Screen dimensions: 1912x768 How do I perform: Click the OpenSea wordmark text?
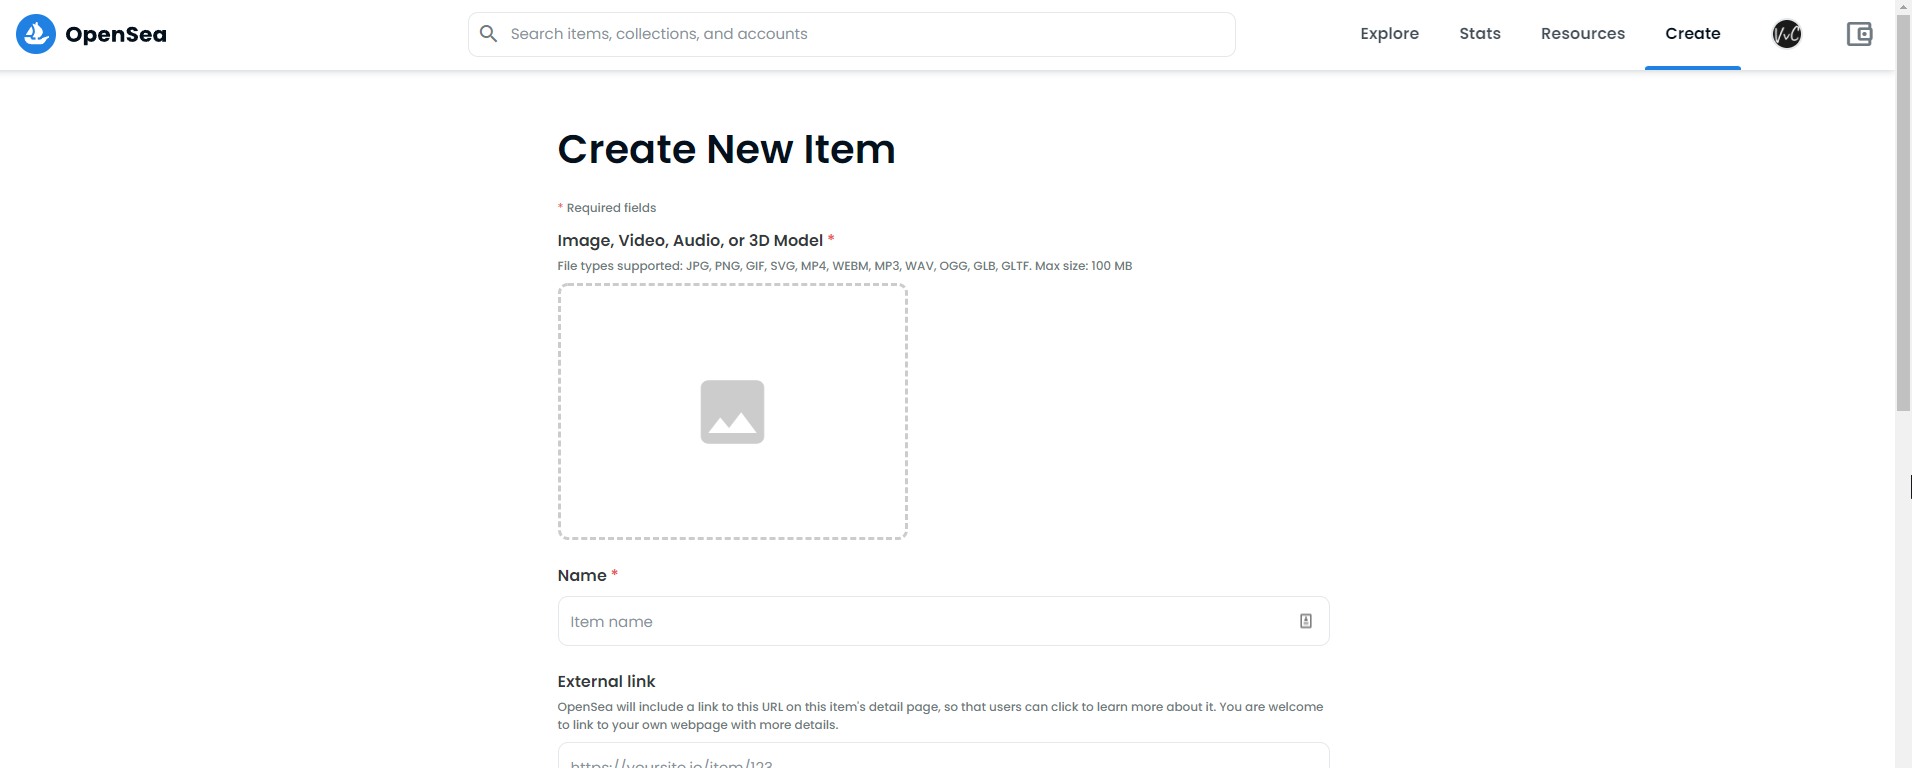(x=116, y=34)
